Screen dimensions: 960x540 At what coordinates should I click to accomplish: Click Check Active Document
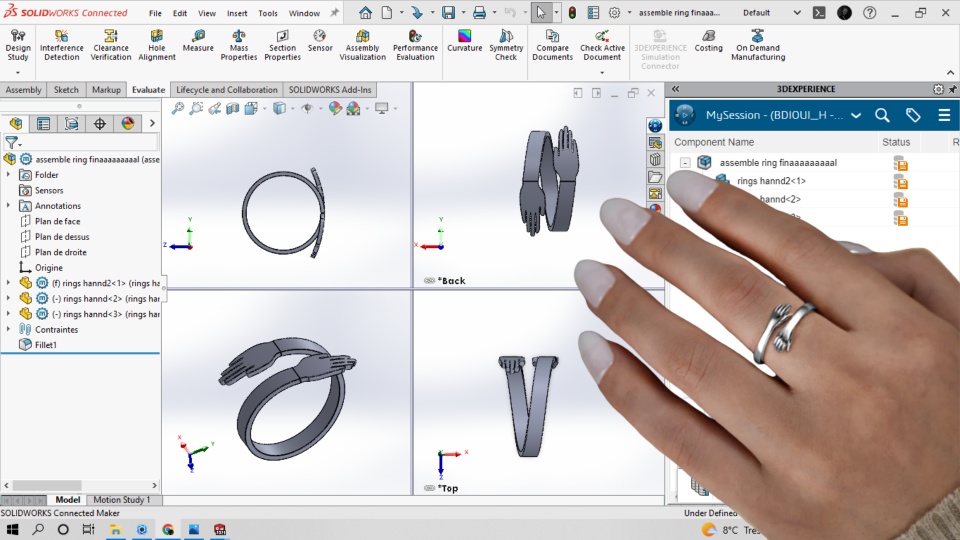[x=602, y=45]
